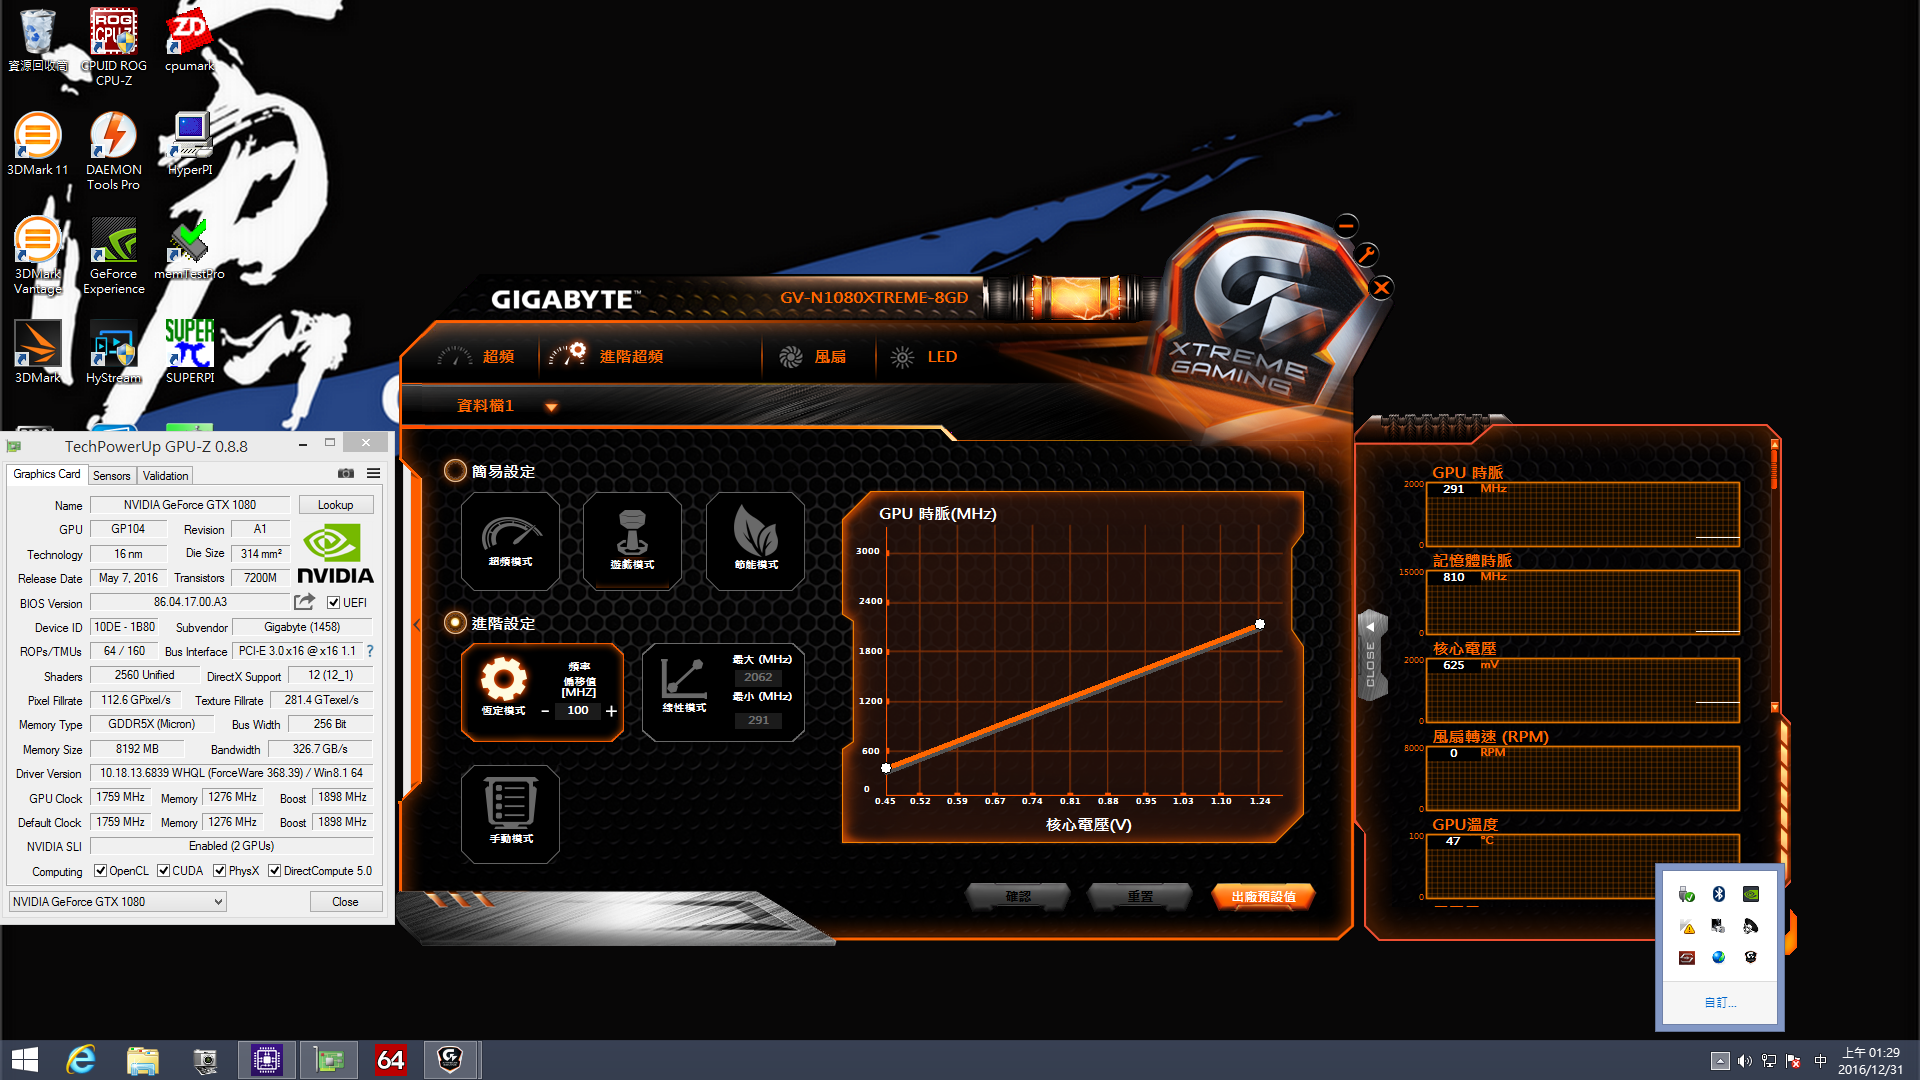Select the Advanced Settings (進階設定) radio button
The height and width of the screenshot is (1080, 1920).
coord(455,623)
